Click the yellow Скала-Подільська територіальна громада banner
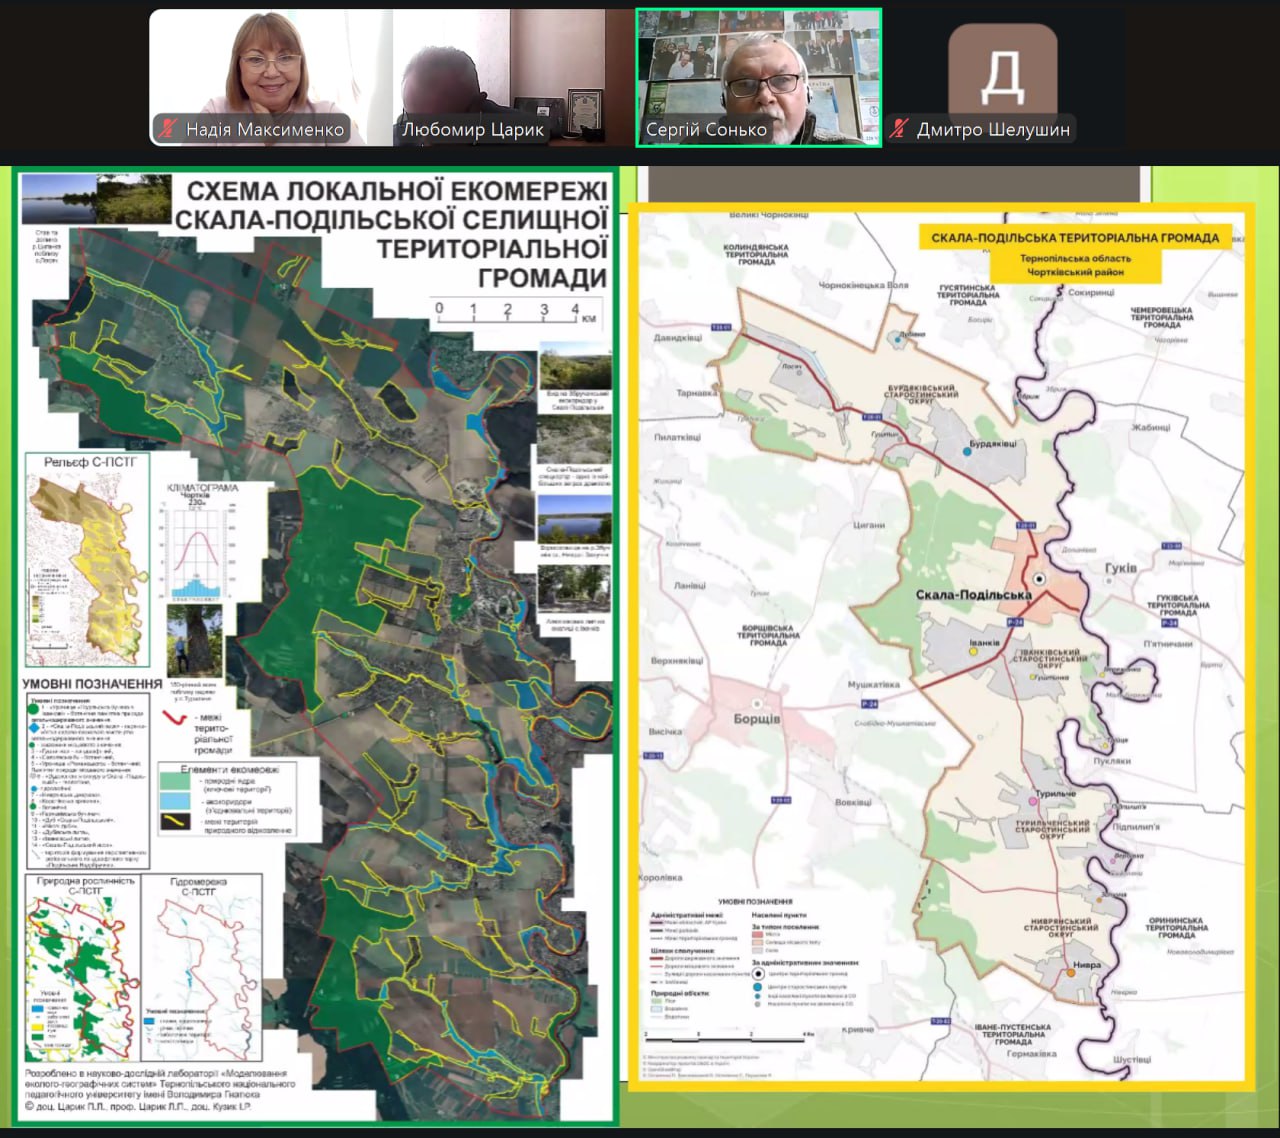 (x=1075, y=238)
